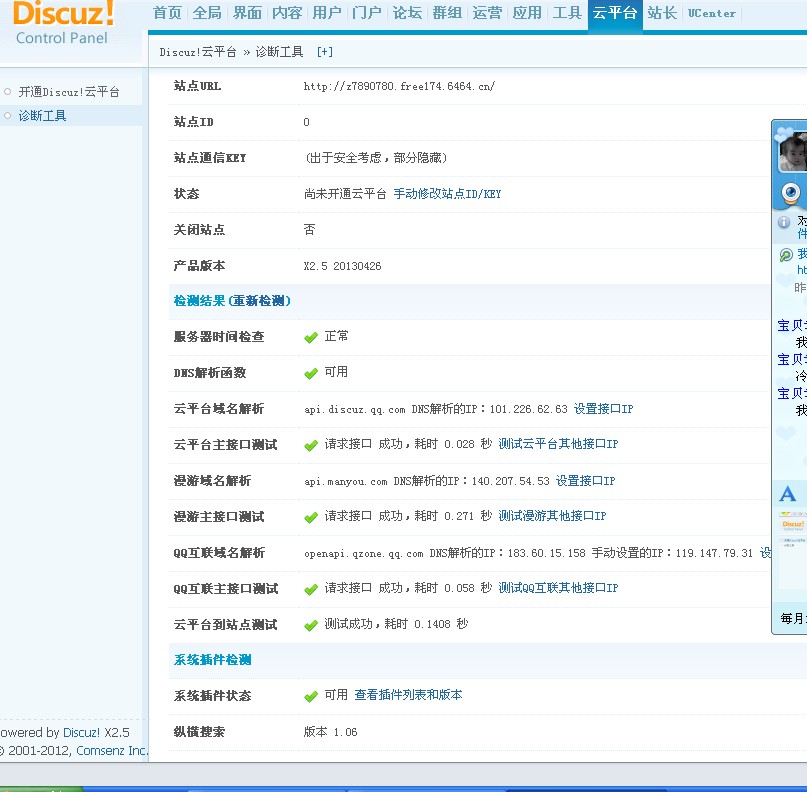This screenshot has height=792, width=807.
Task: Select 诊断工具 in the left sidebar
Action: (42, 116)
